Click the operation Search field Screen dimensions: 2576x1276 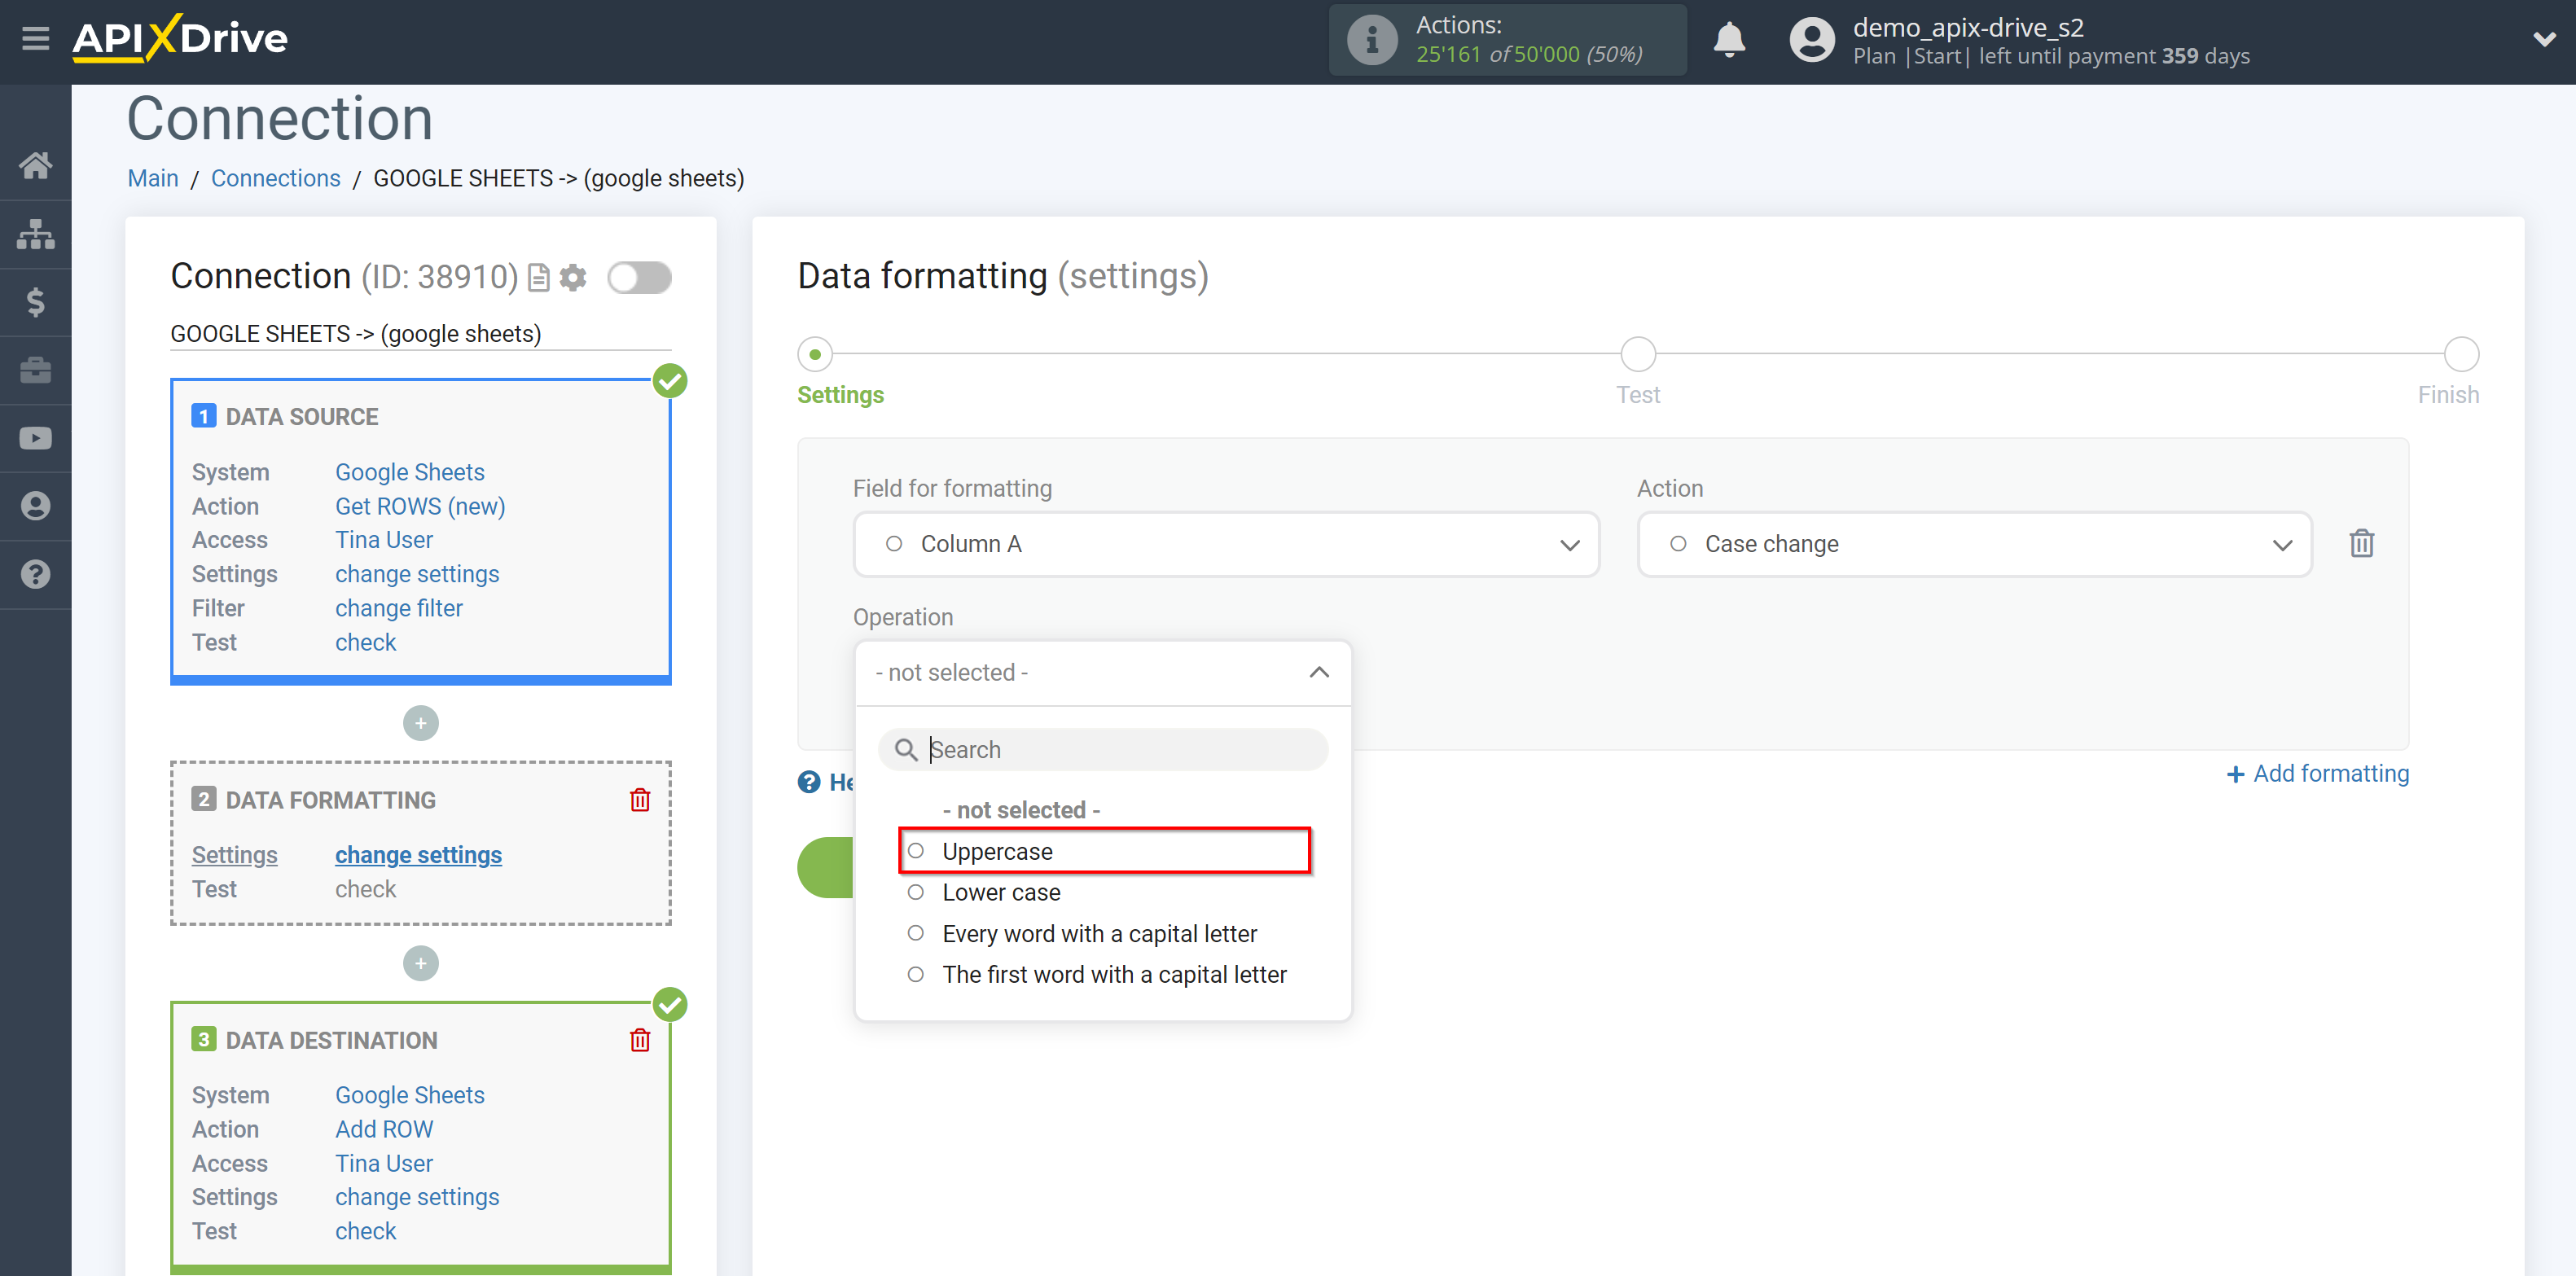(x=1103, y=749)
